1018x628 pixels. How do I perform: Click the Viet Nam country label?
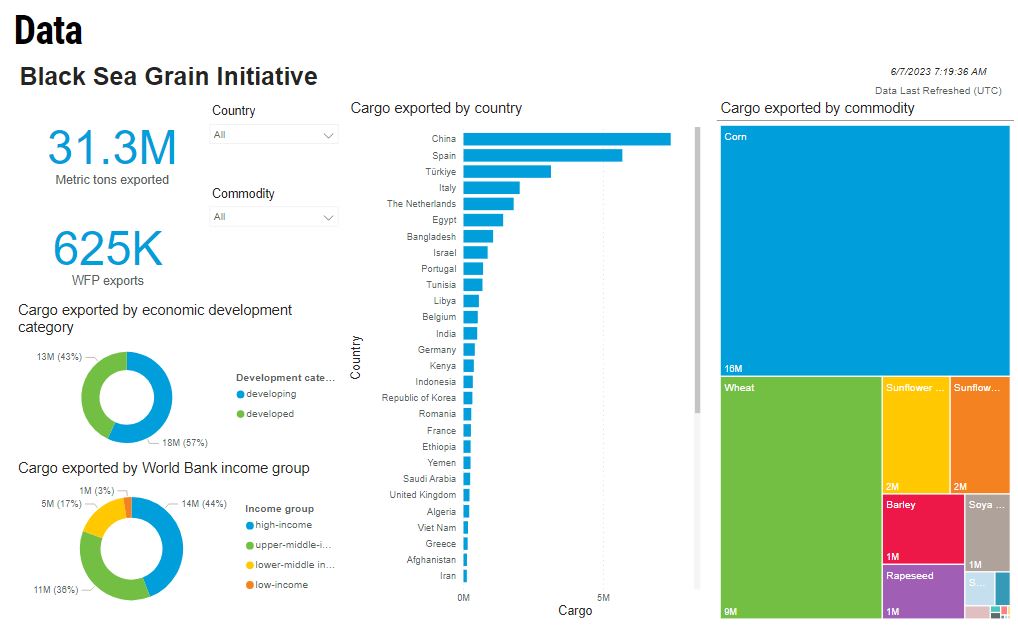(437, 528)
